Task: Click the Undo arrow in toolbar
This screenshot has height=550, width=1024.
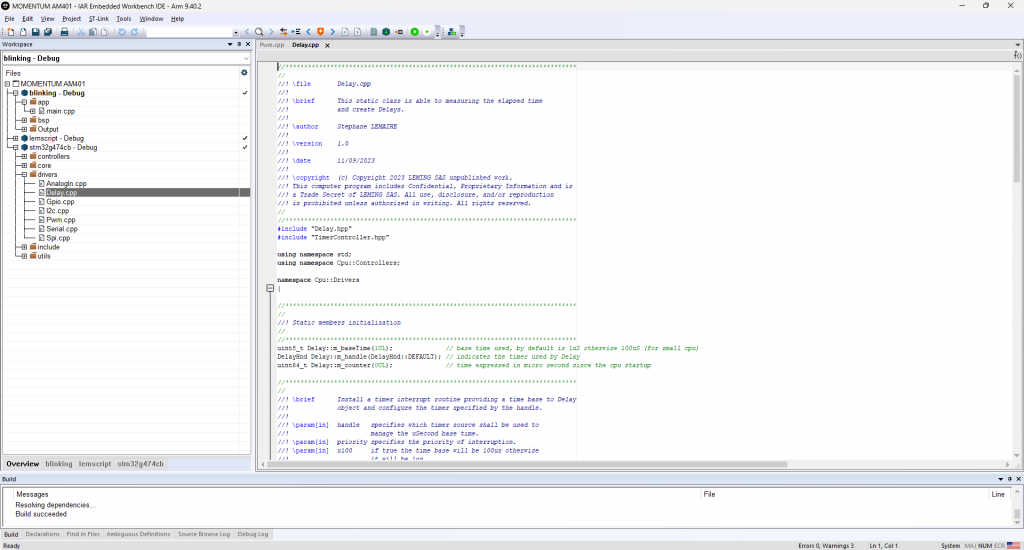Action: (x=122, y=32)
